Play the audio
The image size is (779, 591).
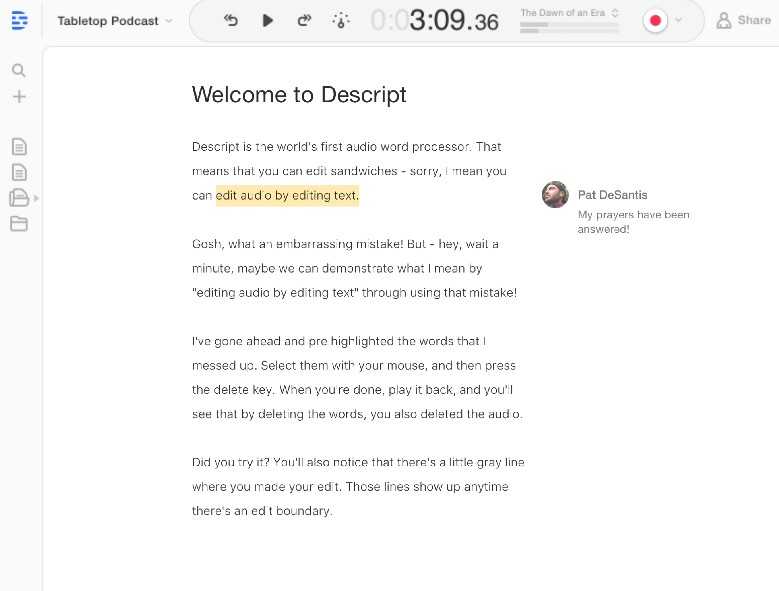click(268, 20)
